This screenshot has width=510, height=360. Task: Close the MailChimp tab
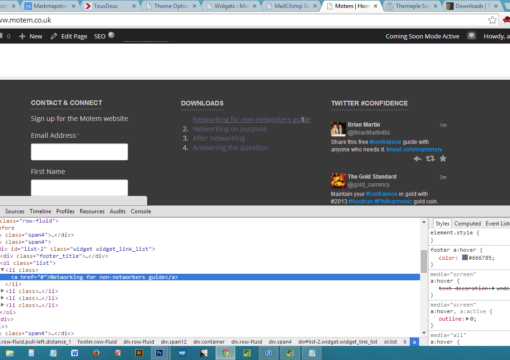pos(315,6)
